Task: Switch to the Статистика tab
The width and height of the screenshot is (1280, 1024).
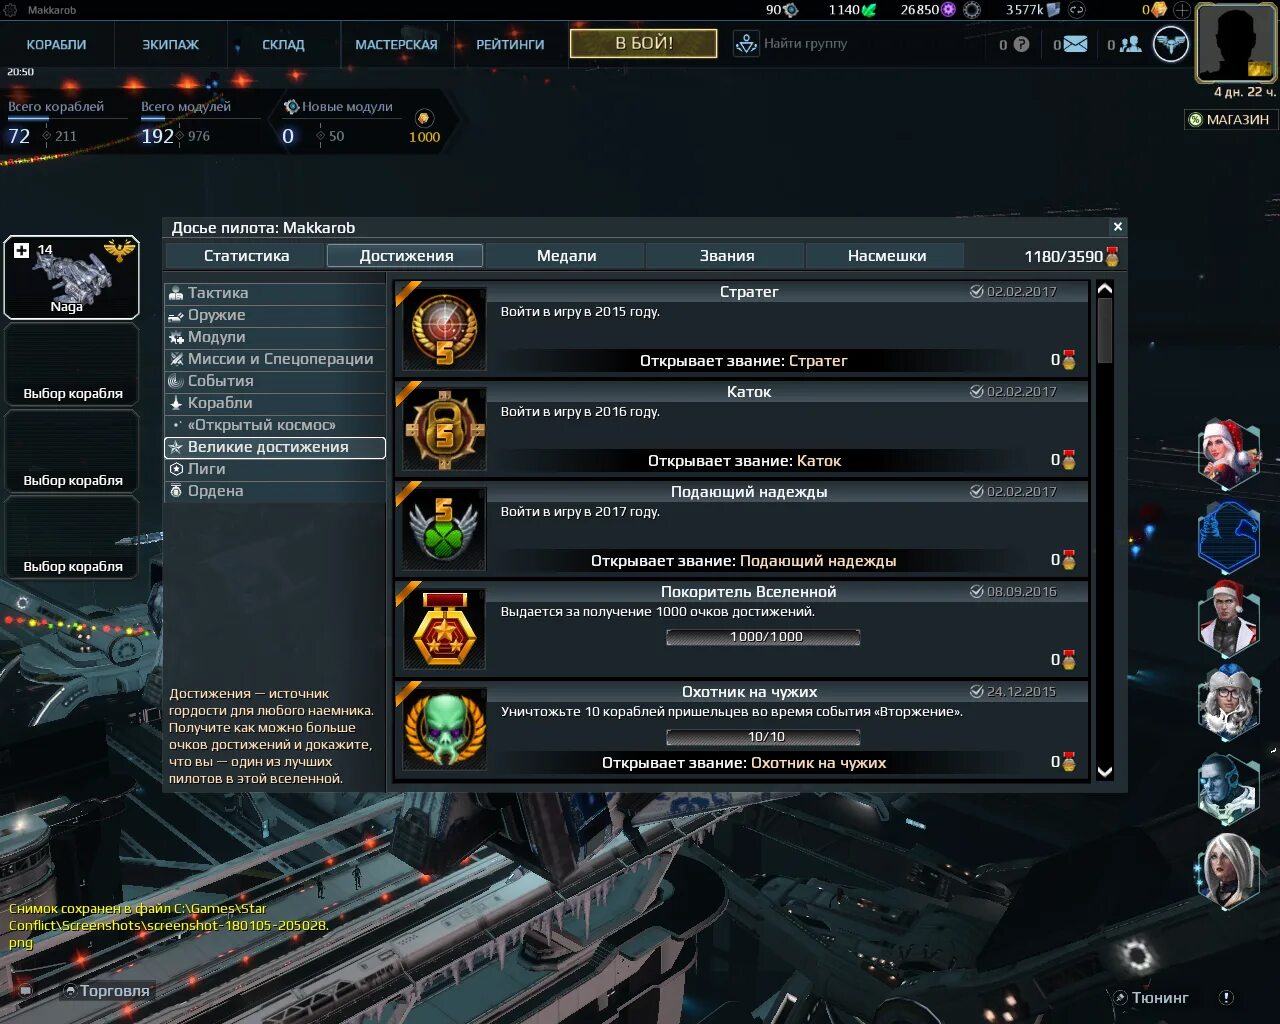Action: tap(246, 256)
